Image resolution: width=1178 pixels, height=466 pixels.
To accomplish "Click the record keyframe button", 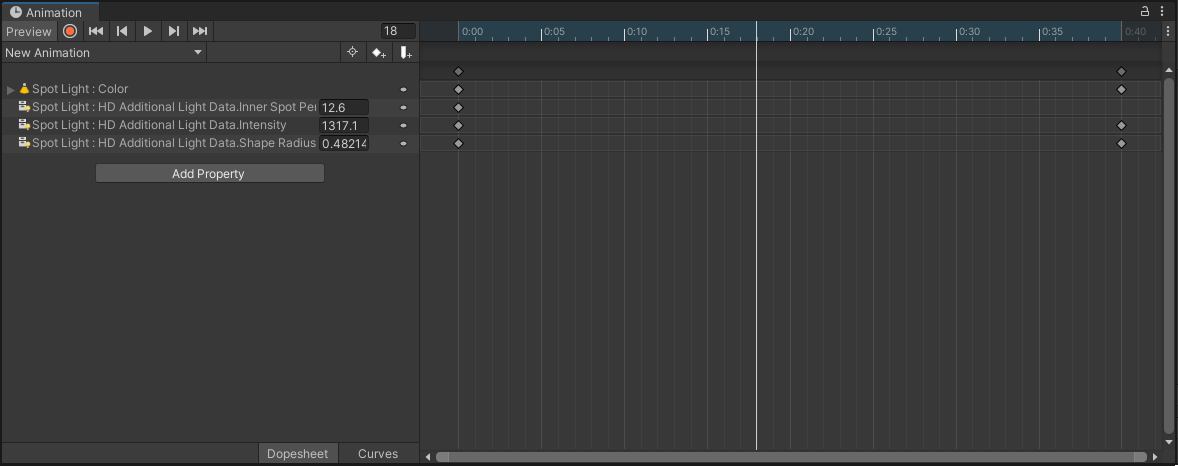I will 70,31.
